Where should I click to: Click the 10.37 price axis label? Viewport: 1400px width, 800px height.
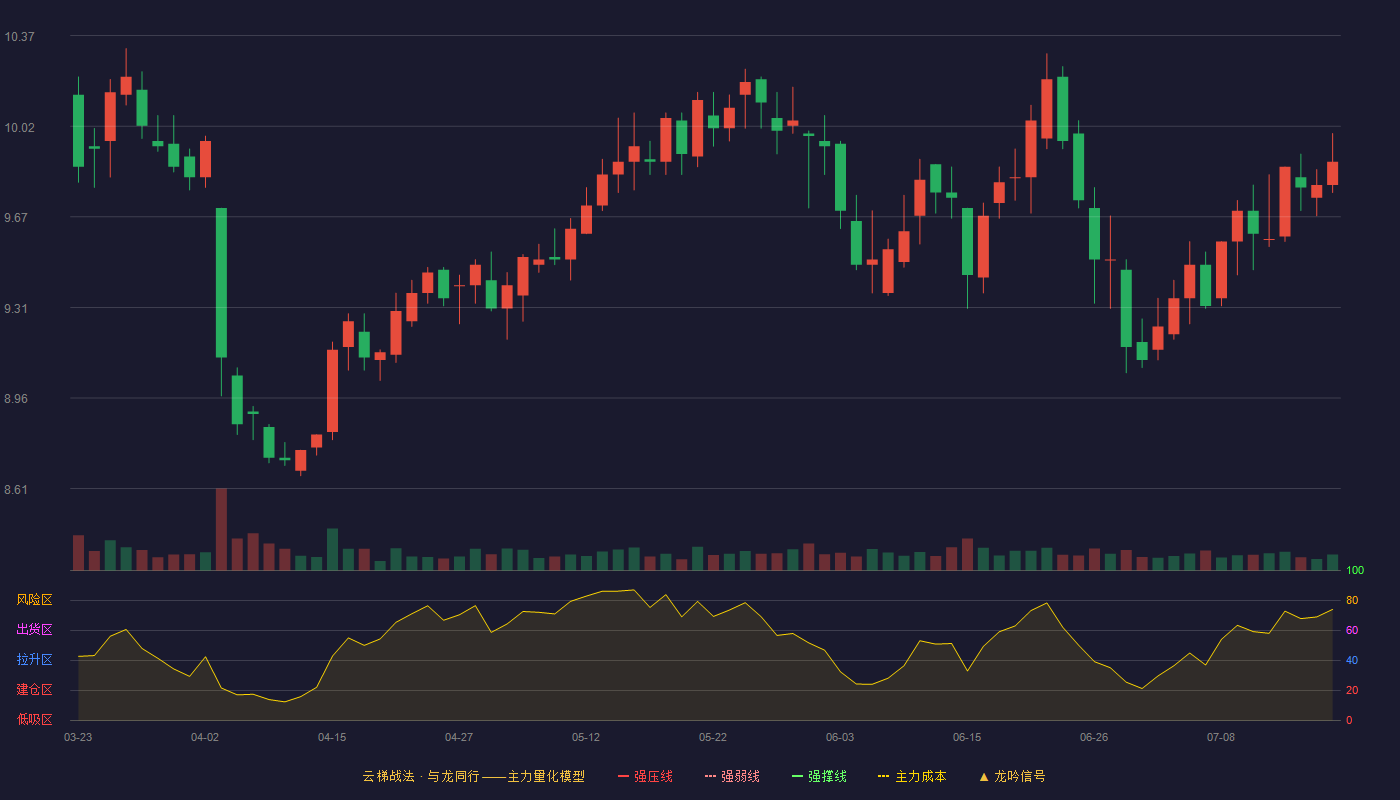coord(19,37)
